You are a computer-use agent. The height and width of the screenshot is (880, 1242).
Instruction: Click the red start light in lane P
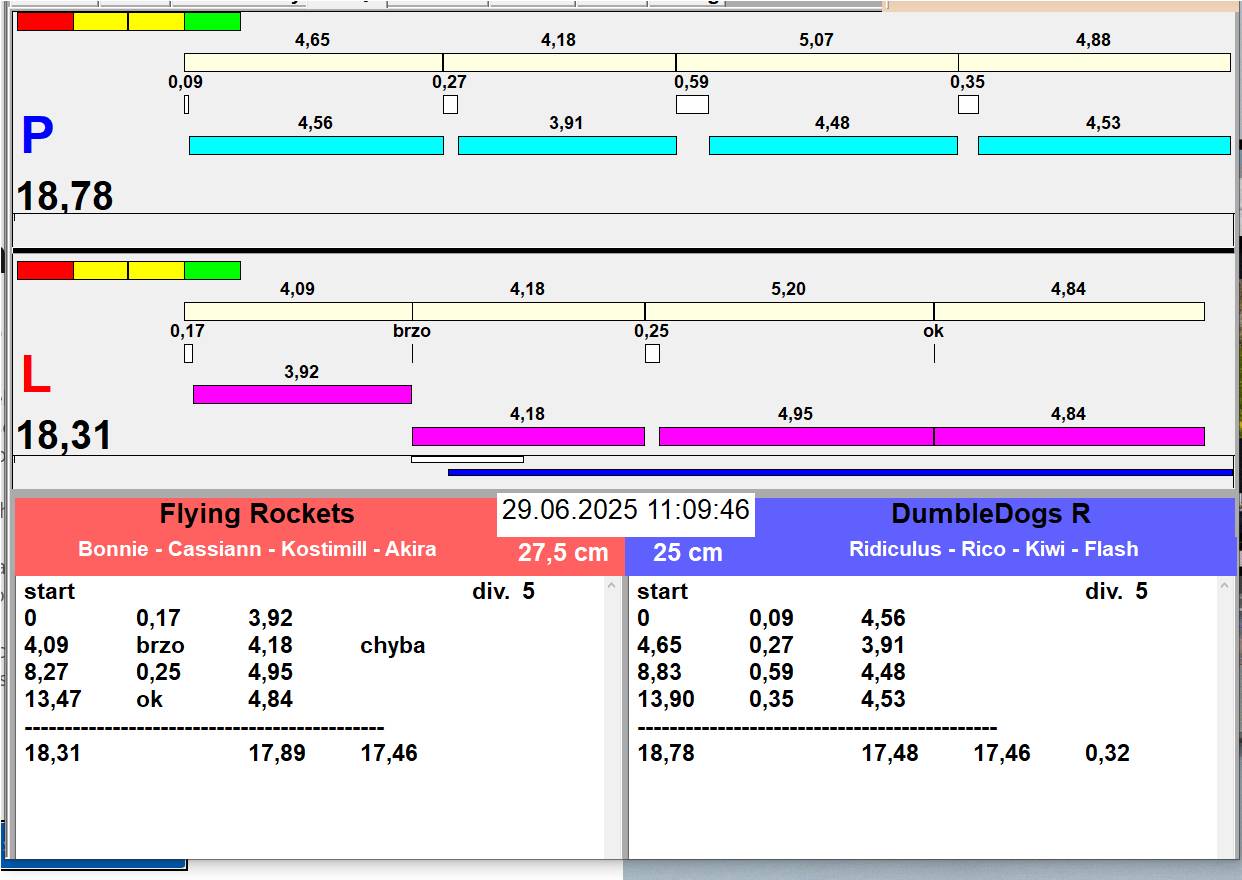(45, 21)
